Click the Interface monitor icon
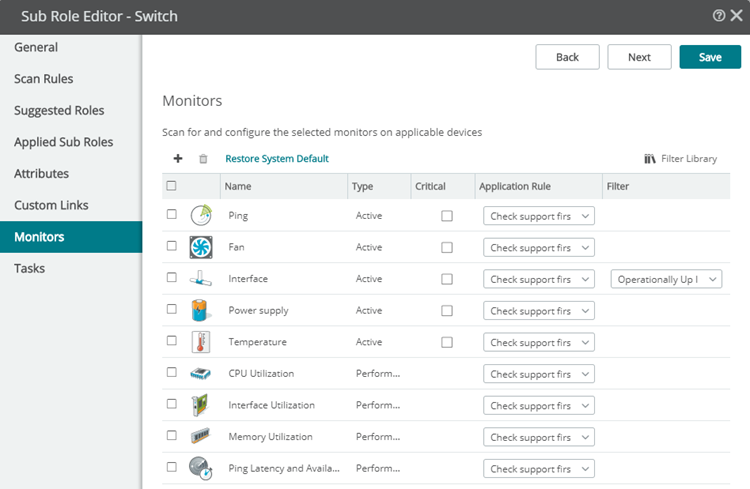The width and height of the screenshot is (750, 489). pos(201,278)
